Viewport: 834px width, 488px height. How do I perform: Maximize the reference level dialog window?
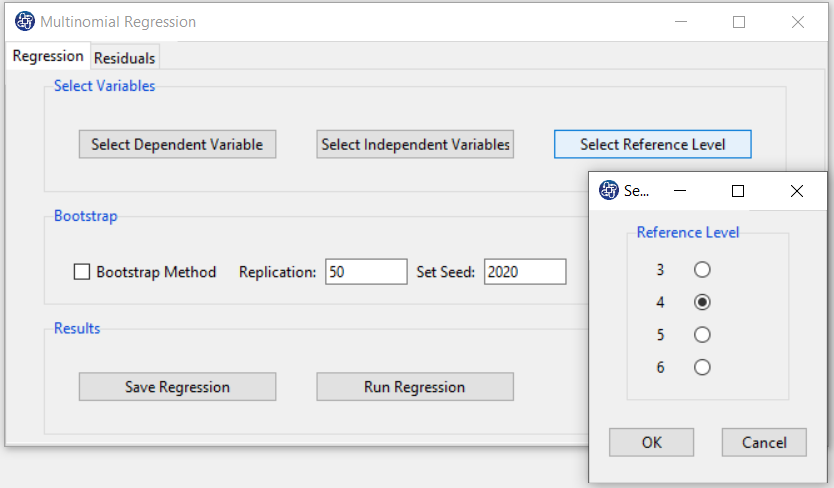point(738,191)
